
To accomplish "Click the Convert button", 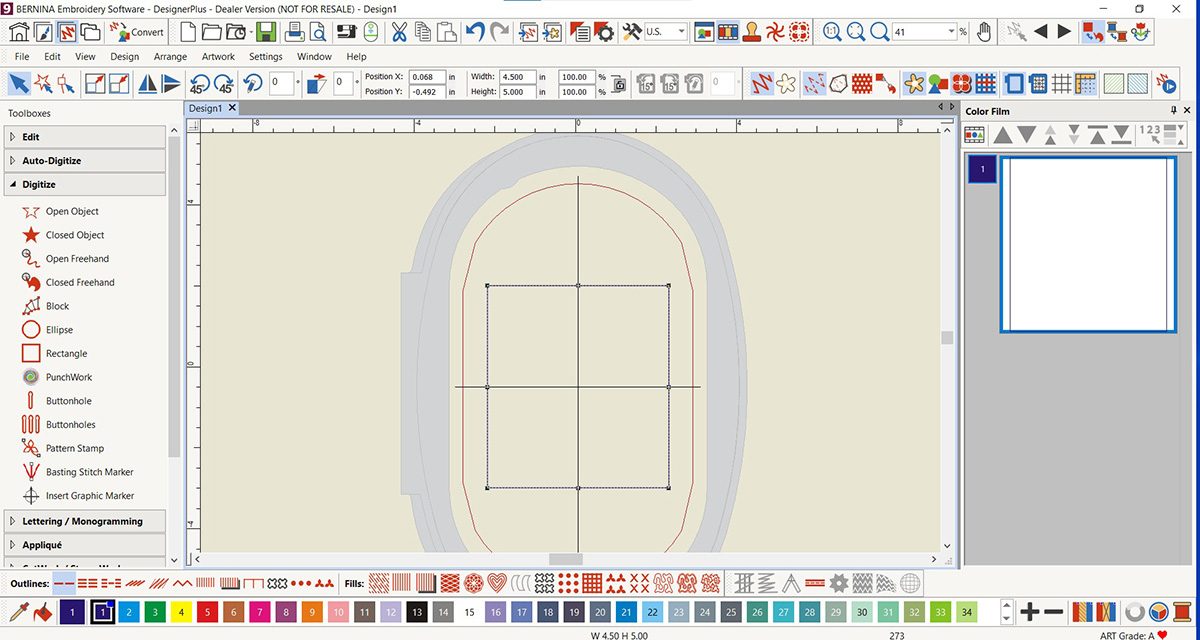I will coord(137,32).
